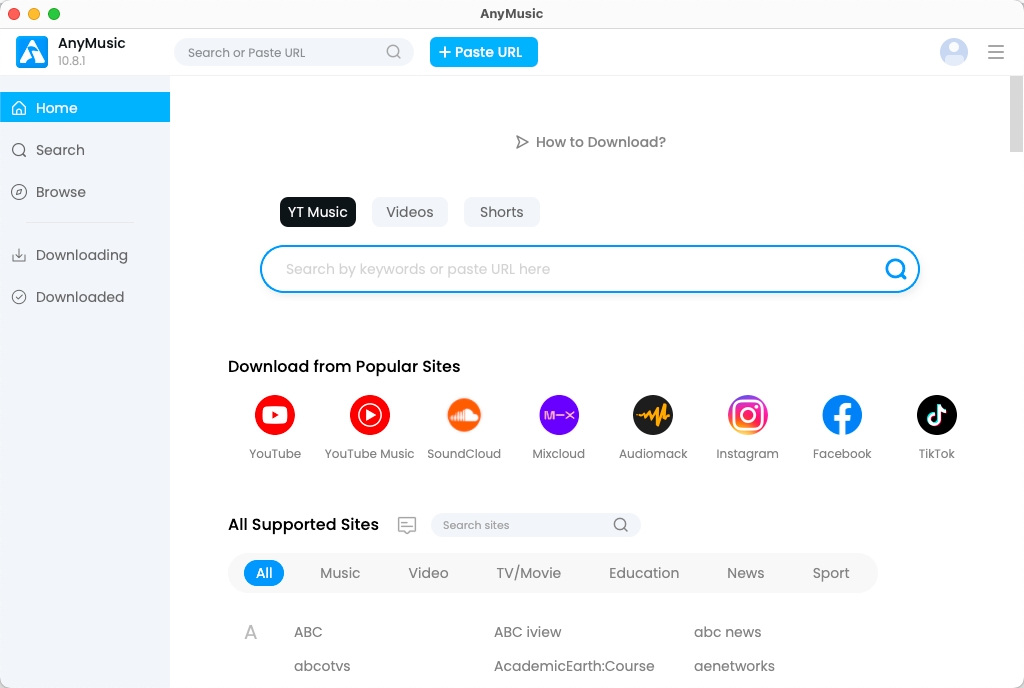Click the vertical scrollbar thumb
Image resolution: width=1024 pixels, height=688 pixels.
(1016, 114)
